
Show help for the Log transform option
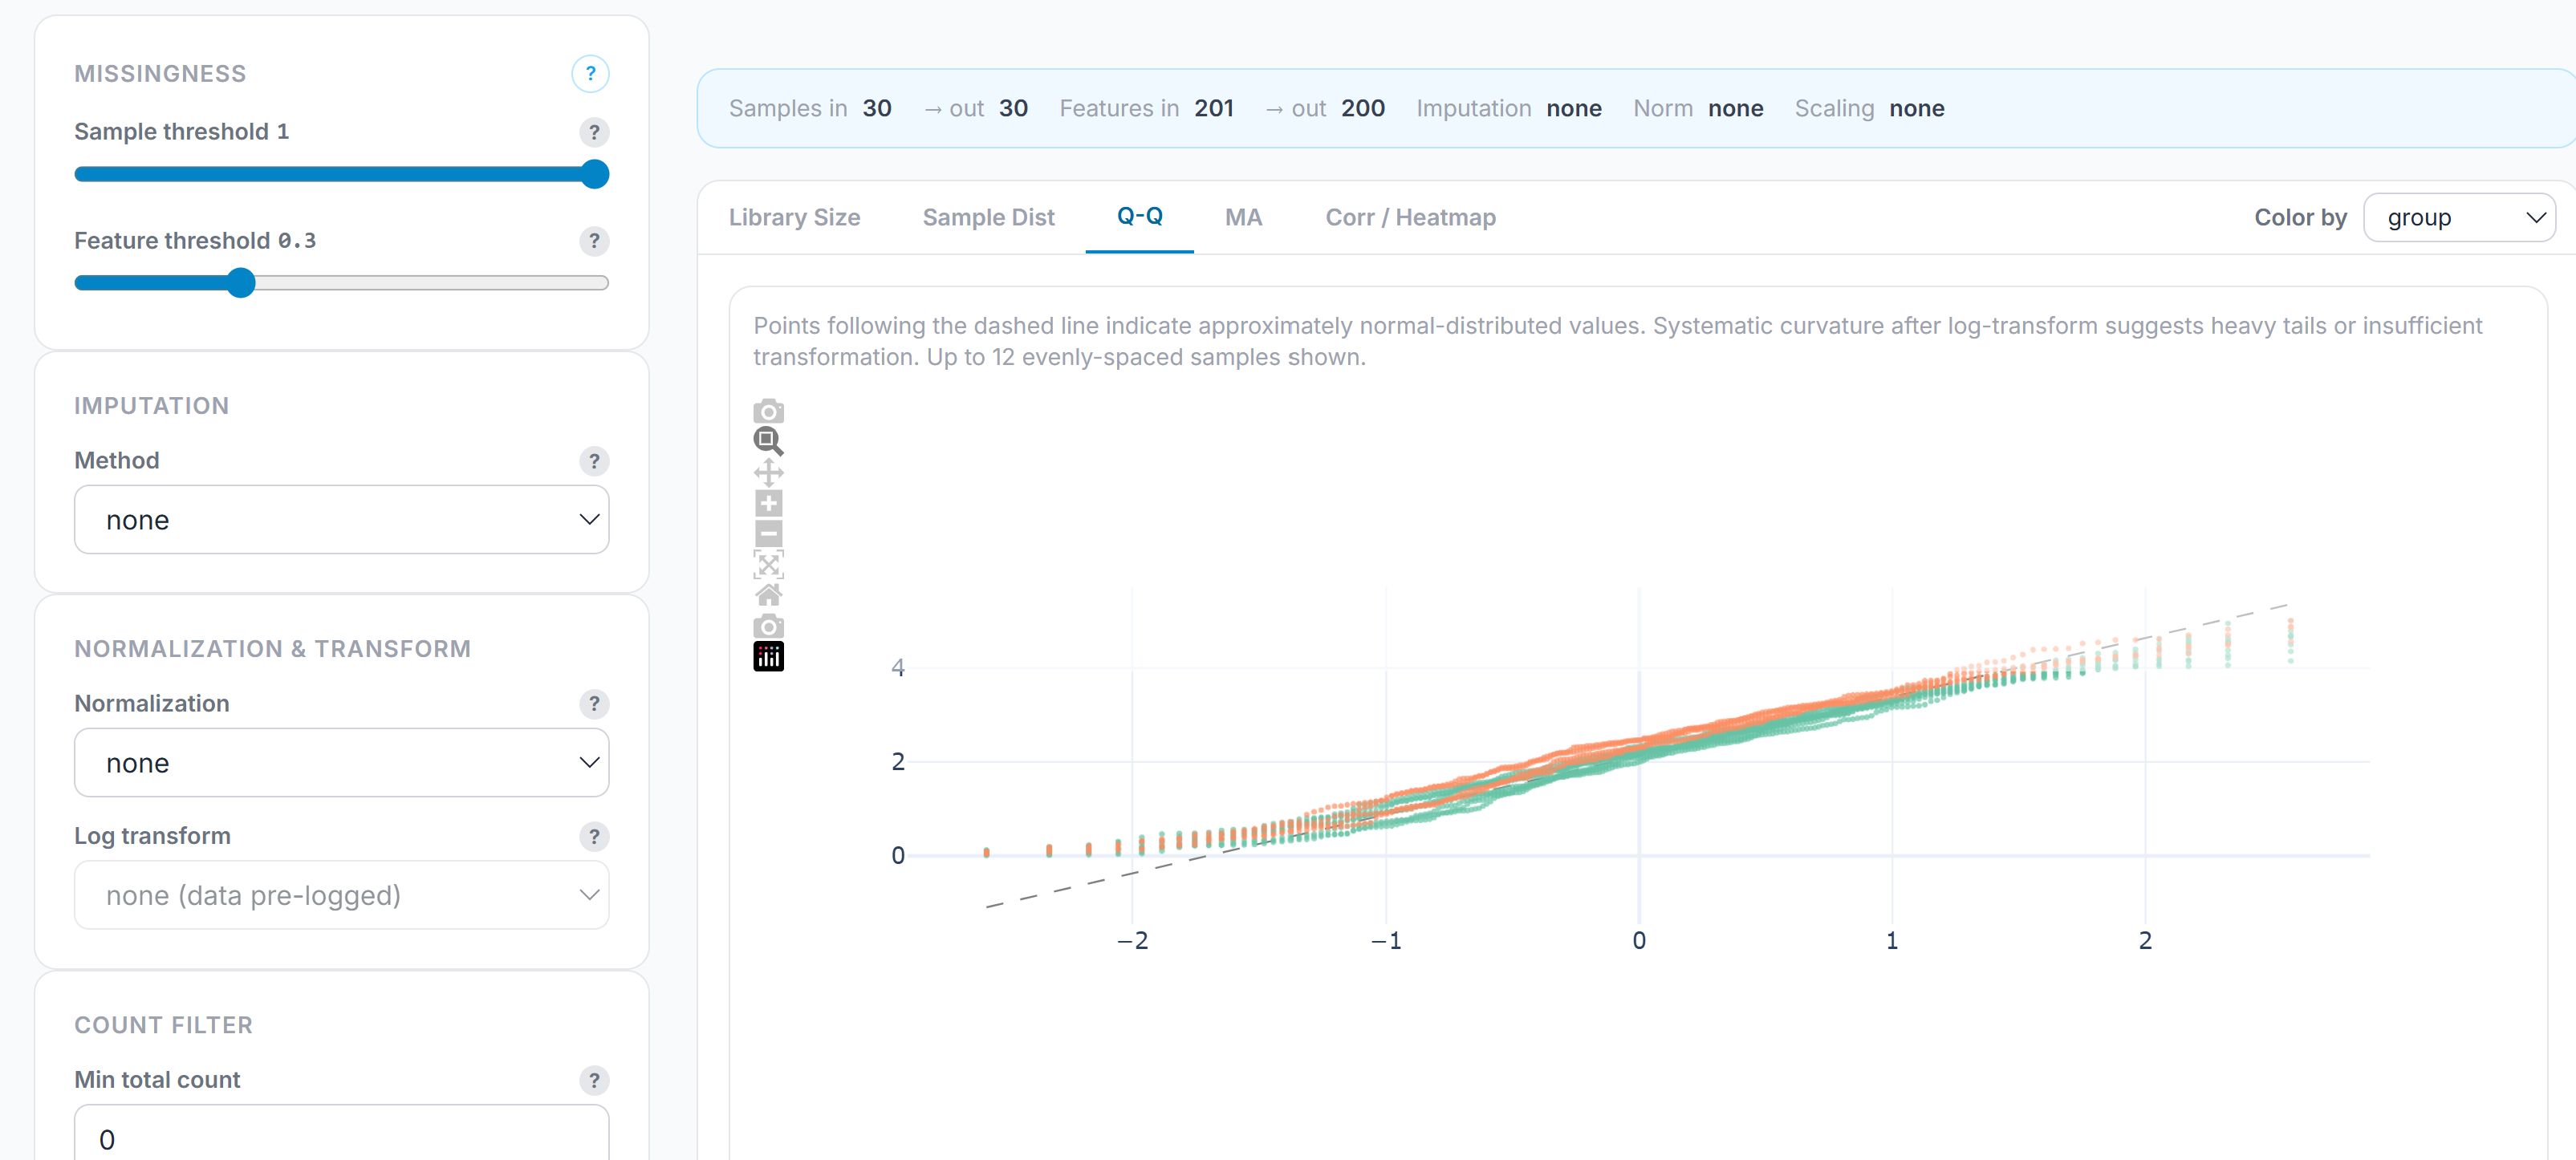point(594,836)
